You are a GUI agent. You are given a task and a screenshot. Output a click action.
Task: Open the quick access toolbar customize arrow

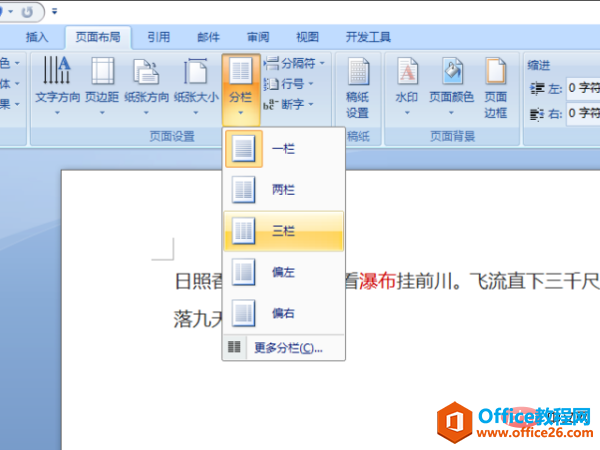(55, 12)
